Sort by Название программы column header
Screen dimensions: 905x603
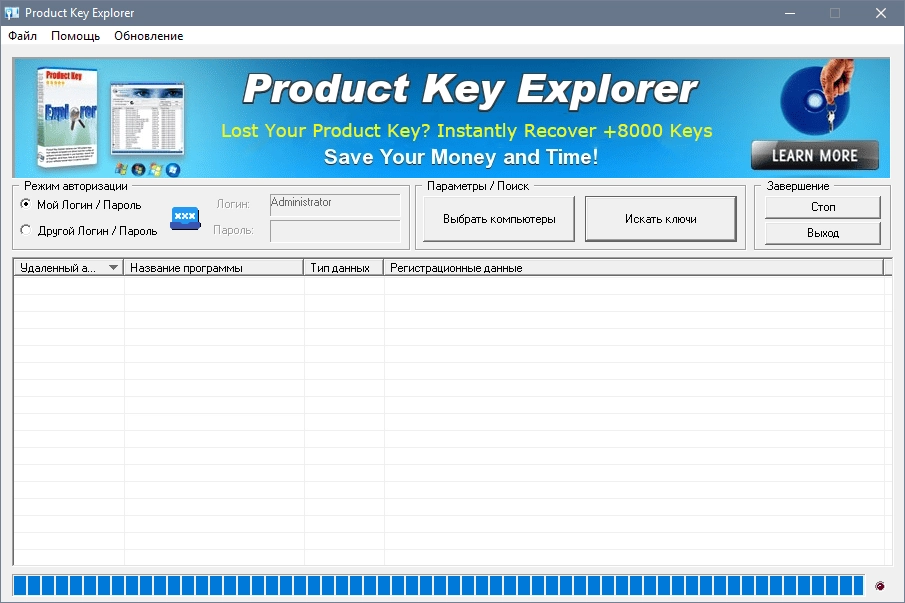click(x=214, y=268)
